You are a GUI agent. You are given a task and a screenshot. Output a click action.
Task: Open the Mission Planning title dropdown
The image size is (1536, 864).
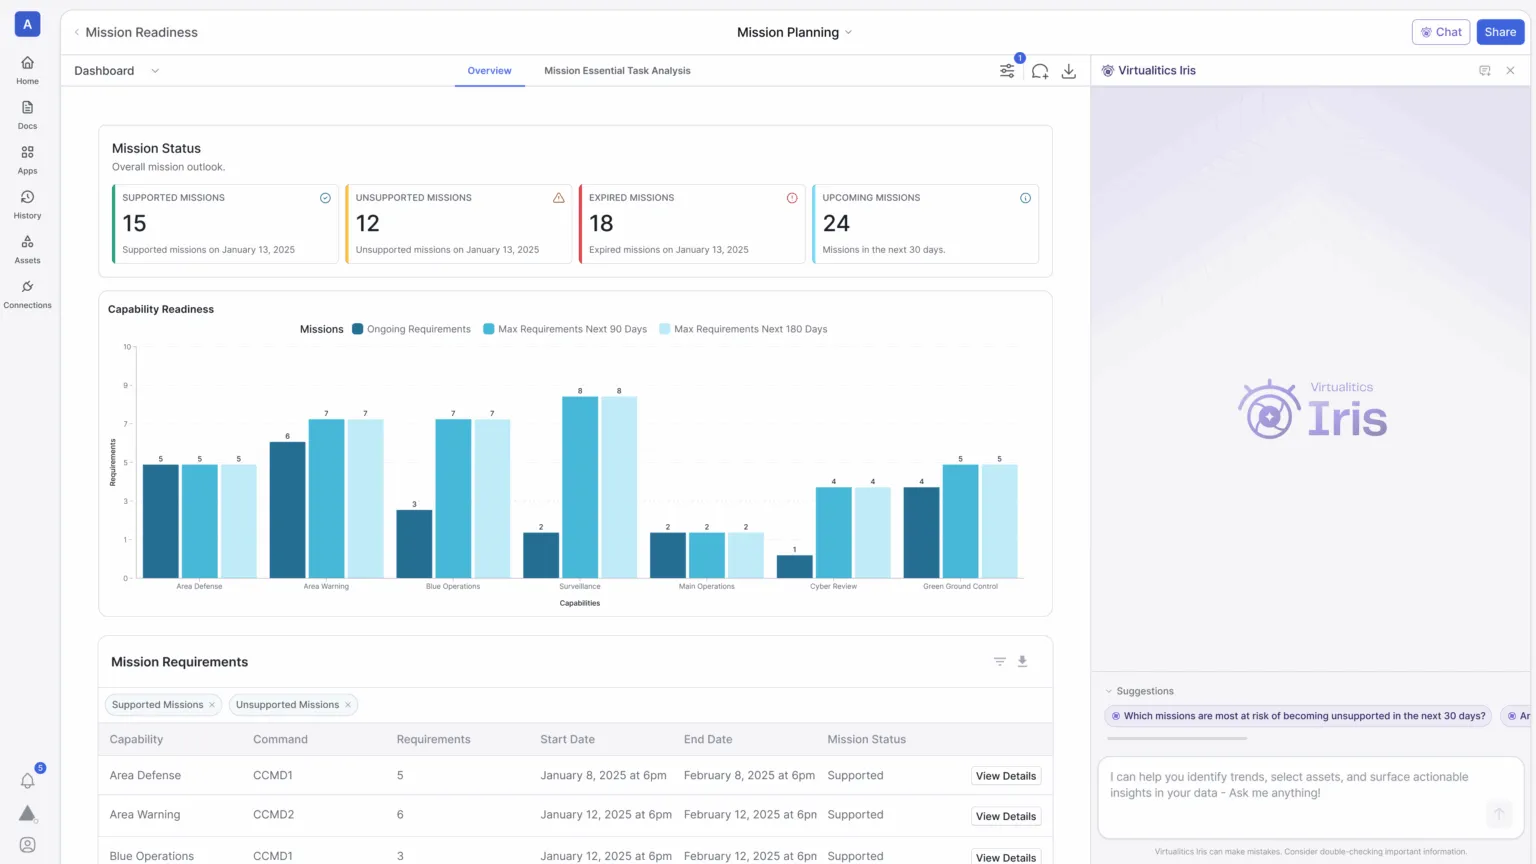pyautogui.click(x=848, y=32)
